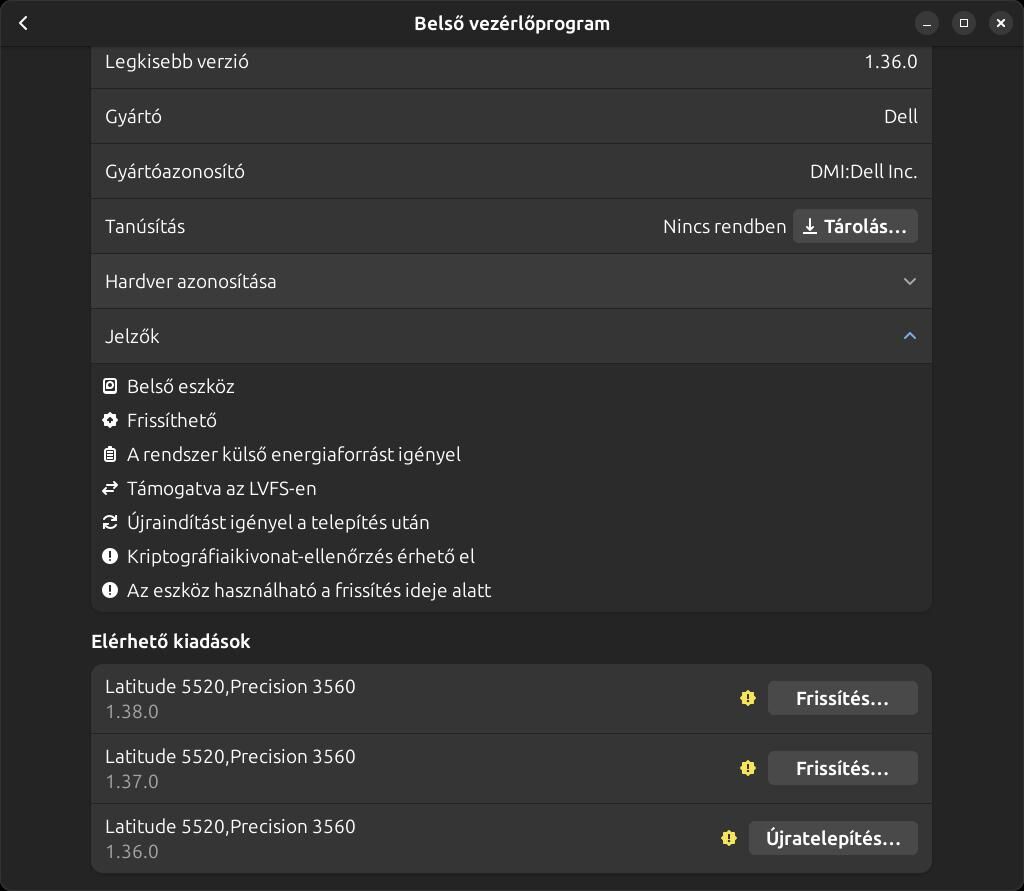Viewport: 1024px width, 891px height.
Task: Click the Belső eszköz flag icon
Action: tap(111, 386)
